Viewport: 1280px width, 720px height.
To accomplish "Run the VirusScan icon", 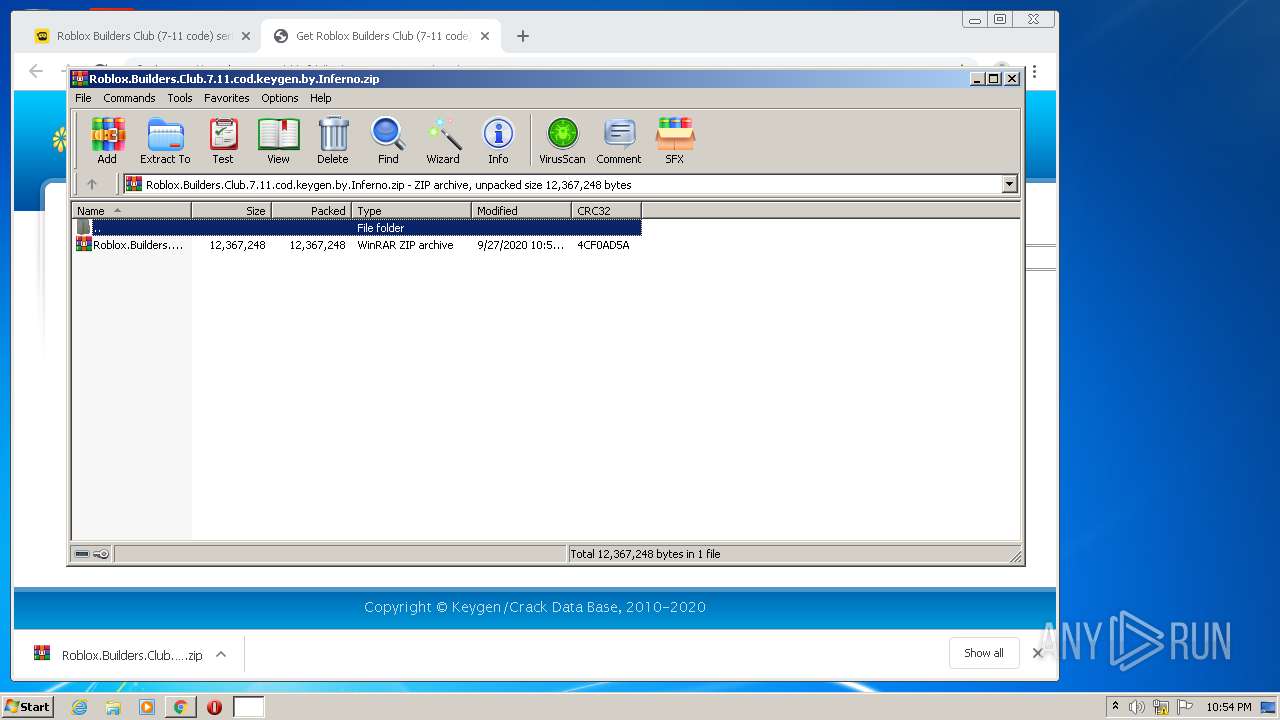I will coord(562,140).
